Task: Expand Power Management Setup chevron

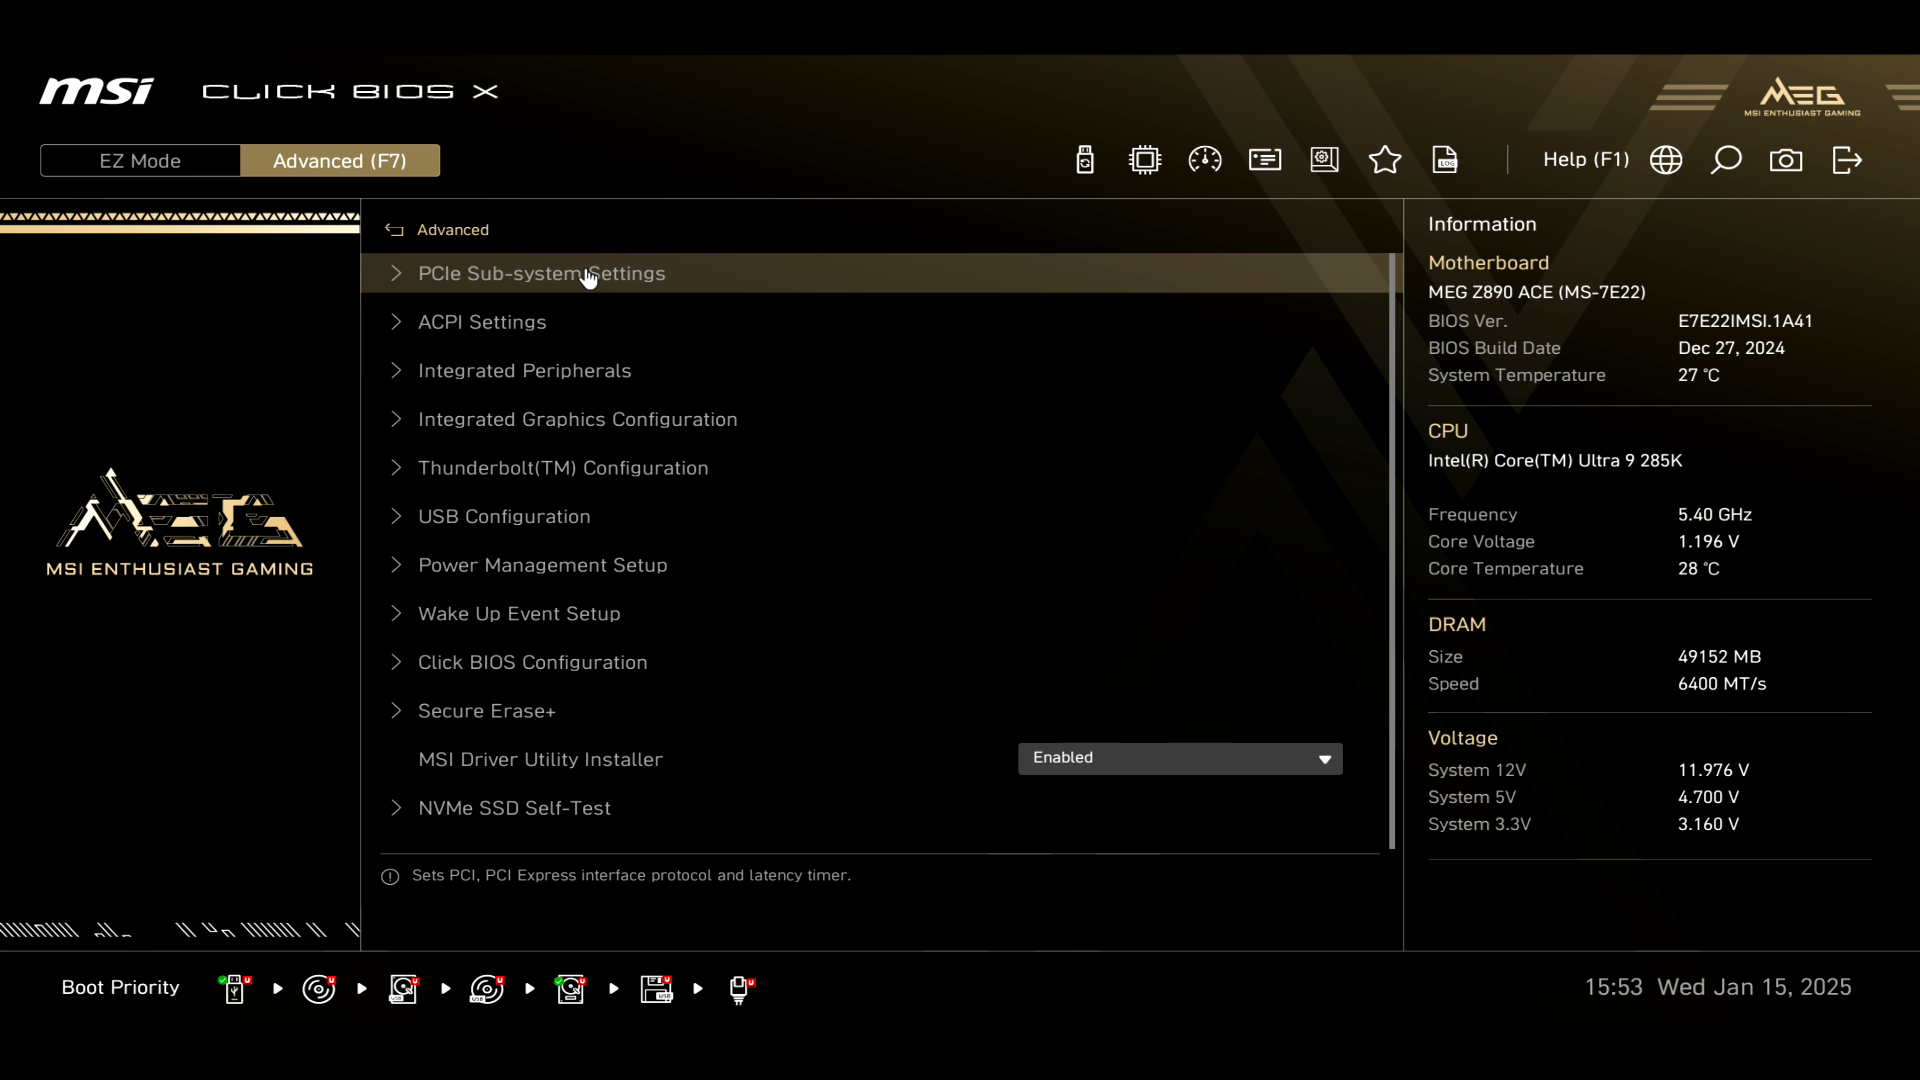Action: tap(396, 565)
